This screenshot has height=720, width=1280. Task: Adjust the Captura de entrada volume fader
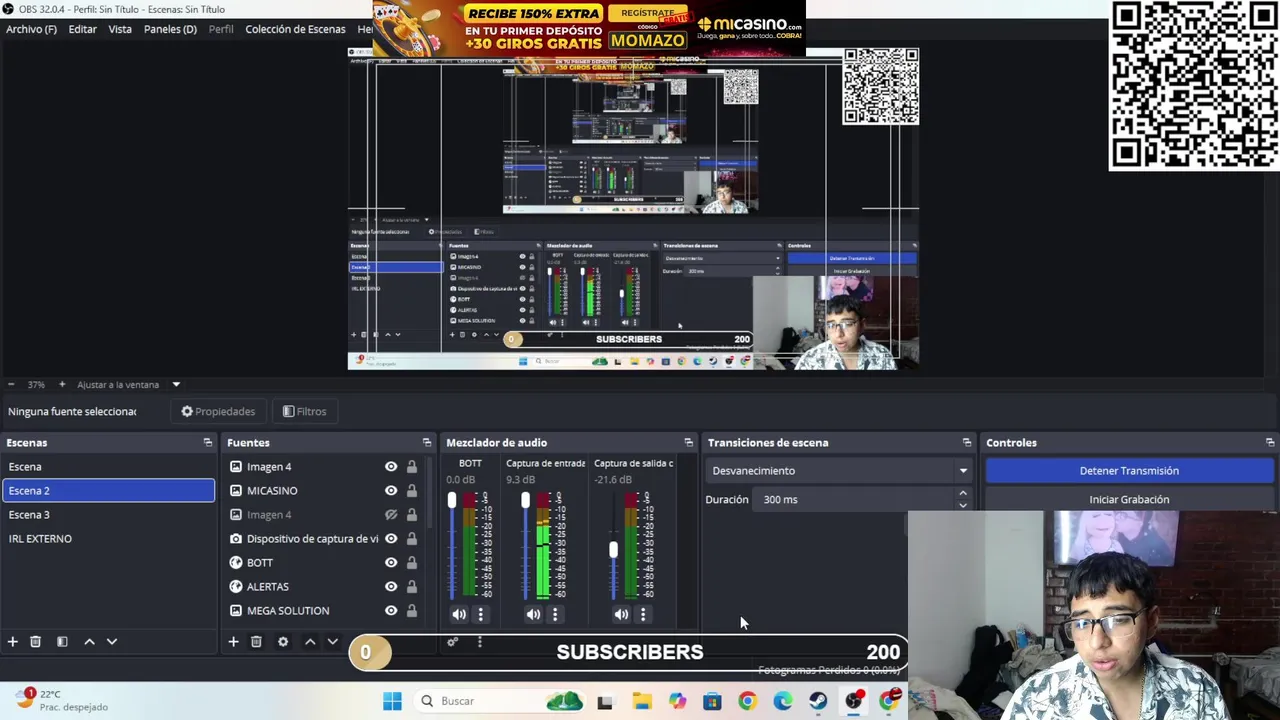[x=526, y=500]
